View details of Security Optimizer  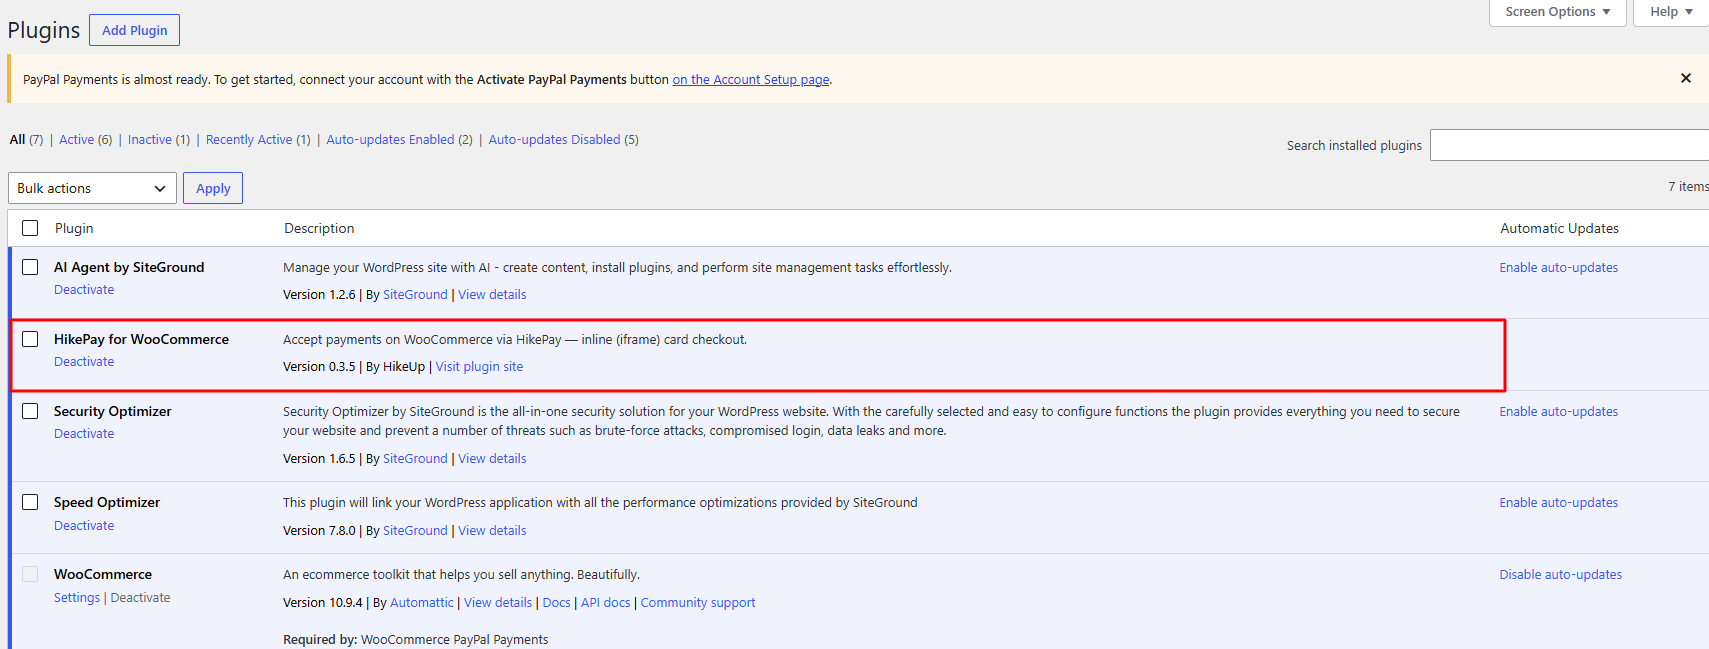(x=492, y=459)
